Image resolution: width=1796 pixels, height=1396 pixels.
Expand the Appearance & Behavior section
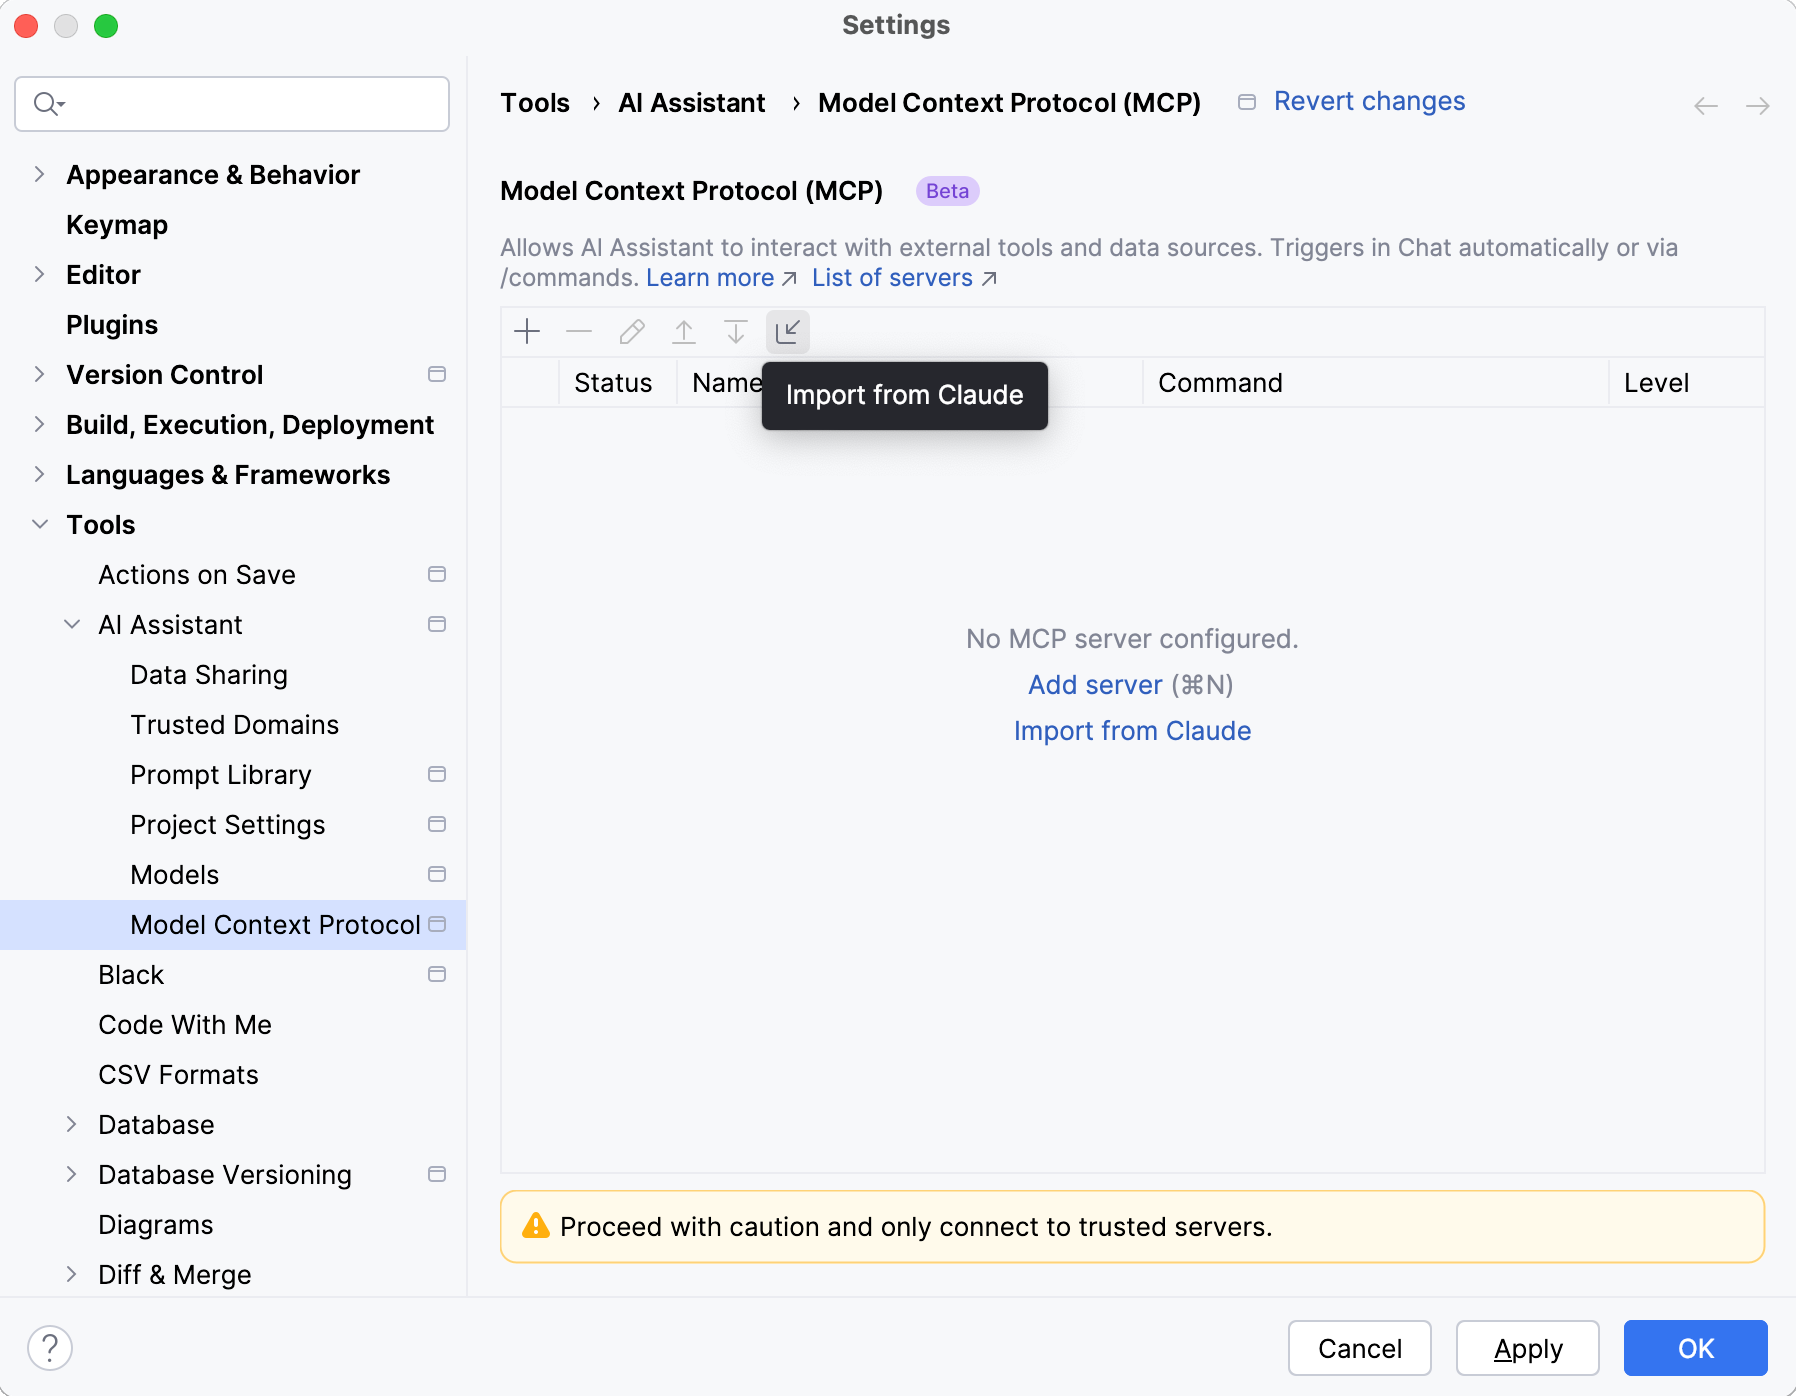tap(40, 175)
